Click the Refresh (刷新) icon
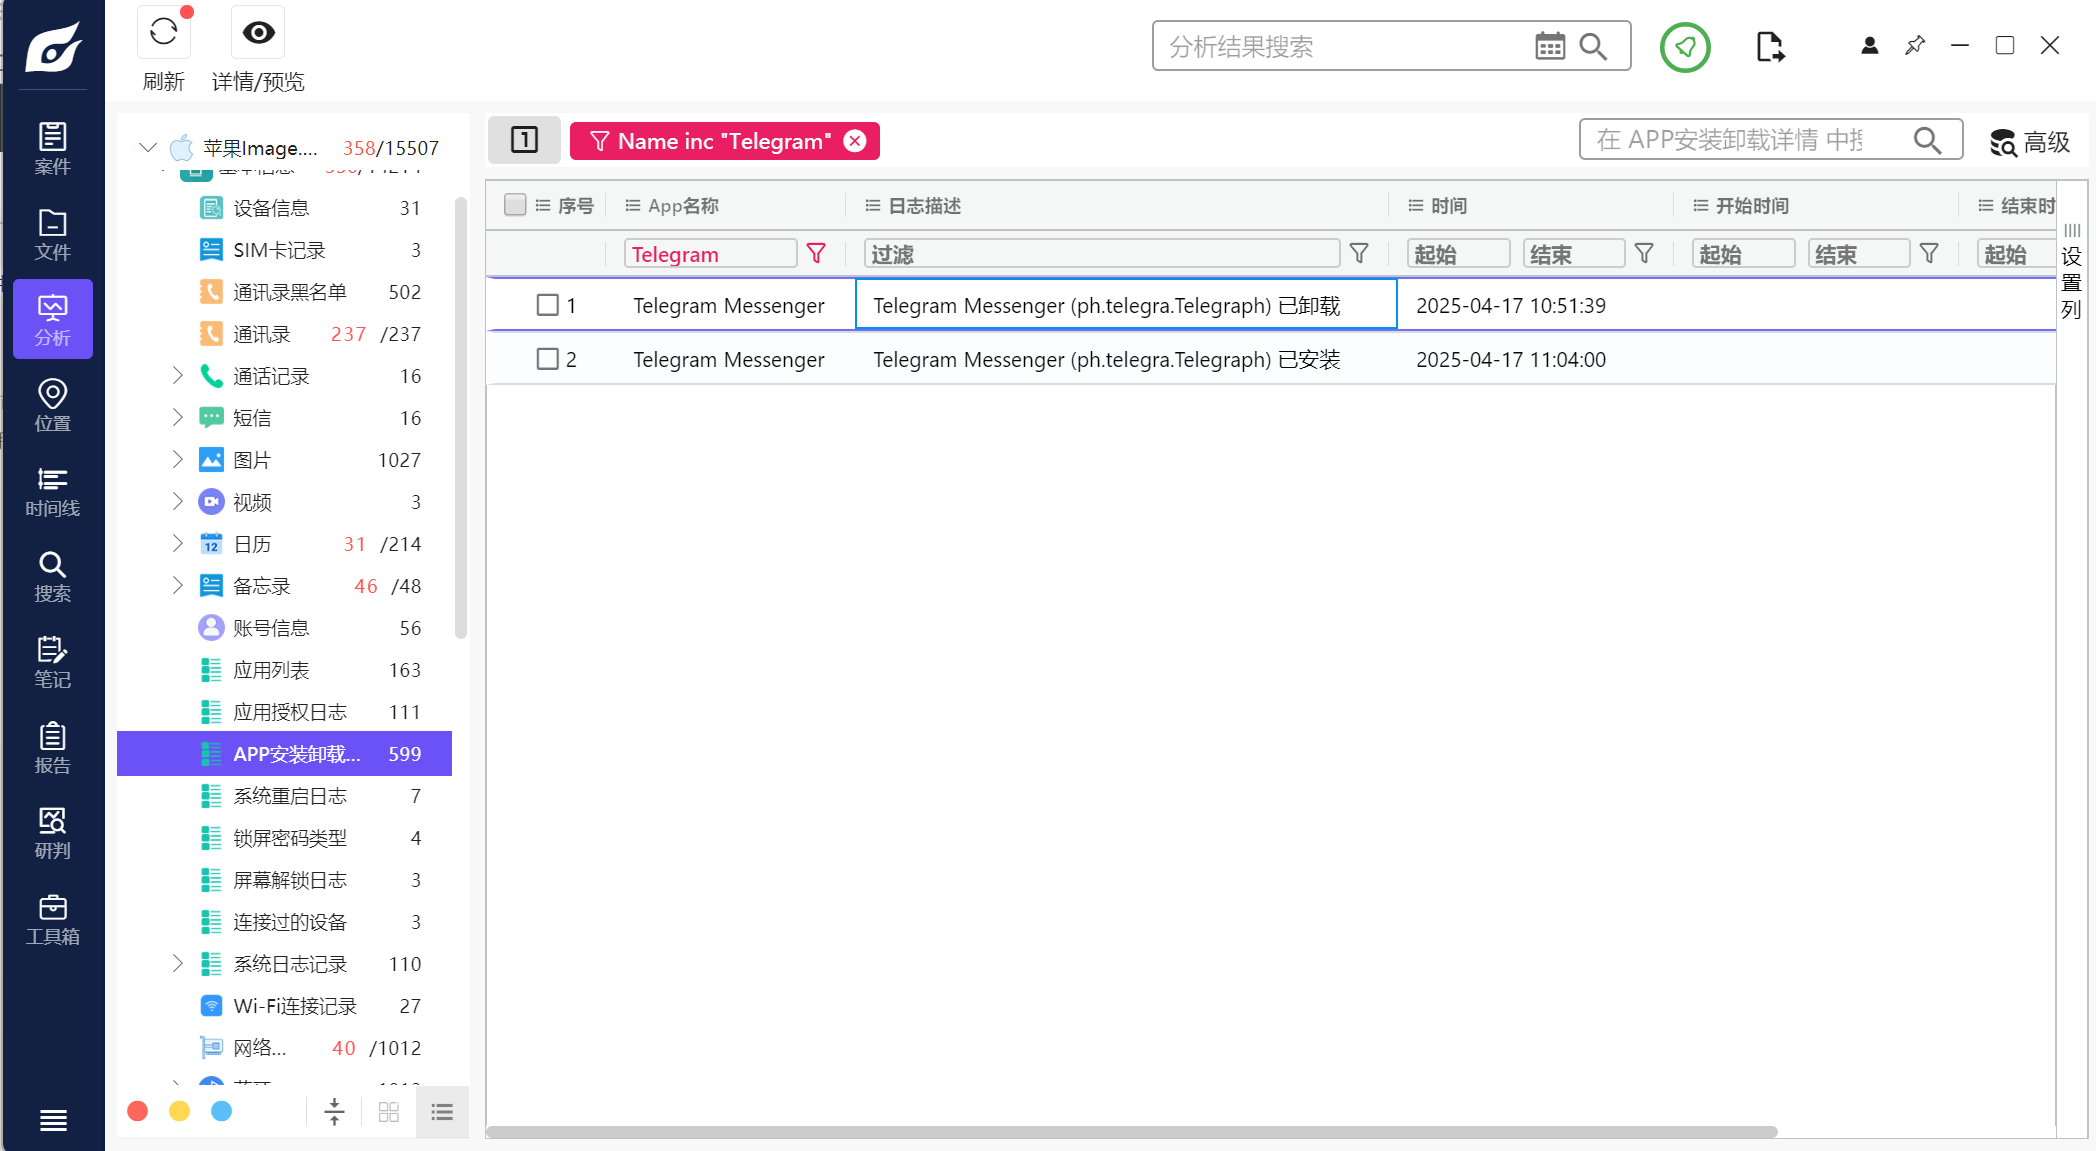 tap(164, 33)
